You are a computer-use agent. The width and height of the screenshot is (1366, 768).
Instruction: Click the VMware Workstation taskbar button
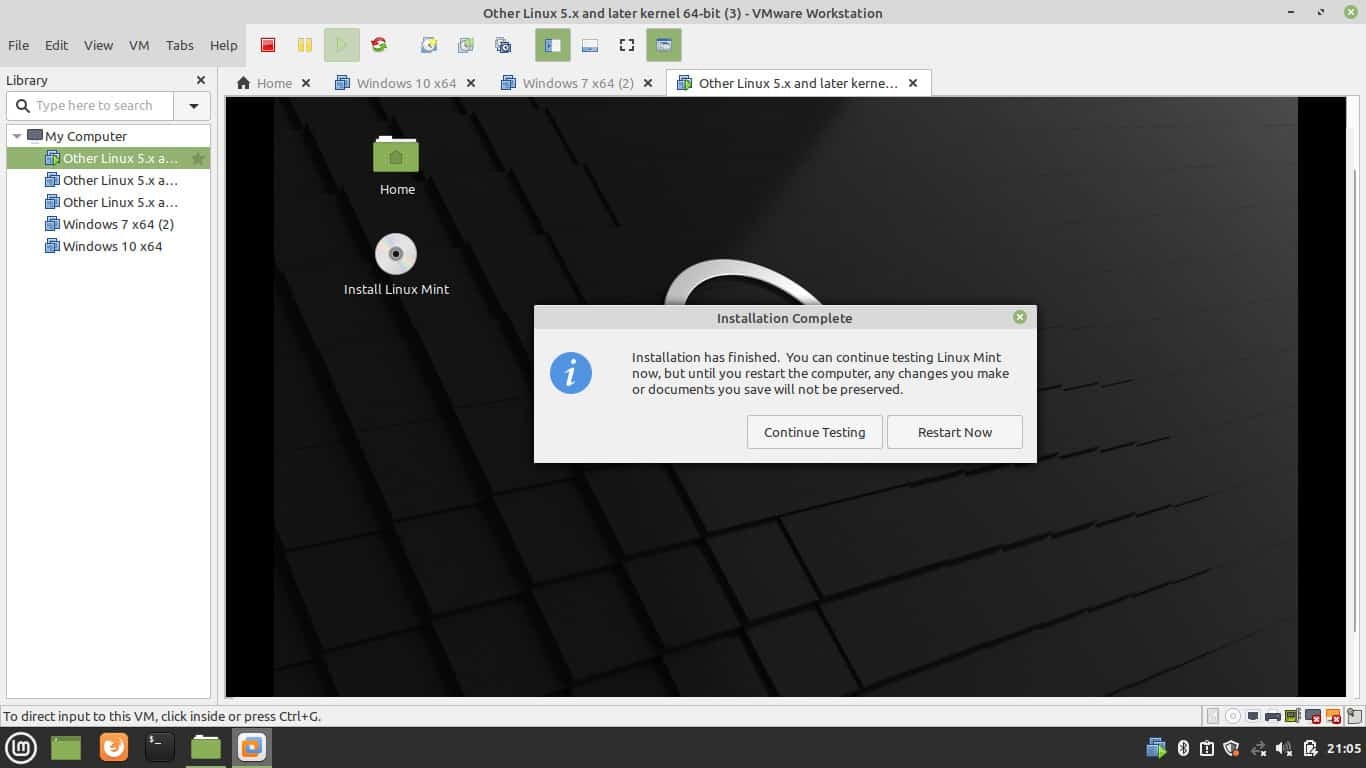coord(252,747)
